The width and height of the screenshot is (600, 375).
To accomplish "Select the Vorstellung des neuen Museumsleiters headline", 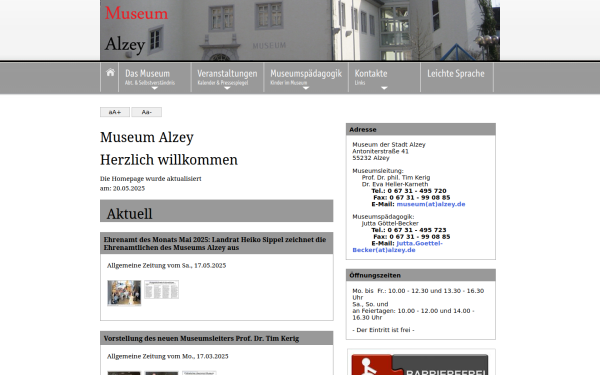I will pos(201,338).
